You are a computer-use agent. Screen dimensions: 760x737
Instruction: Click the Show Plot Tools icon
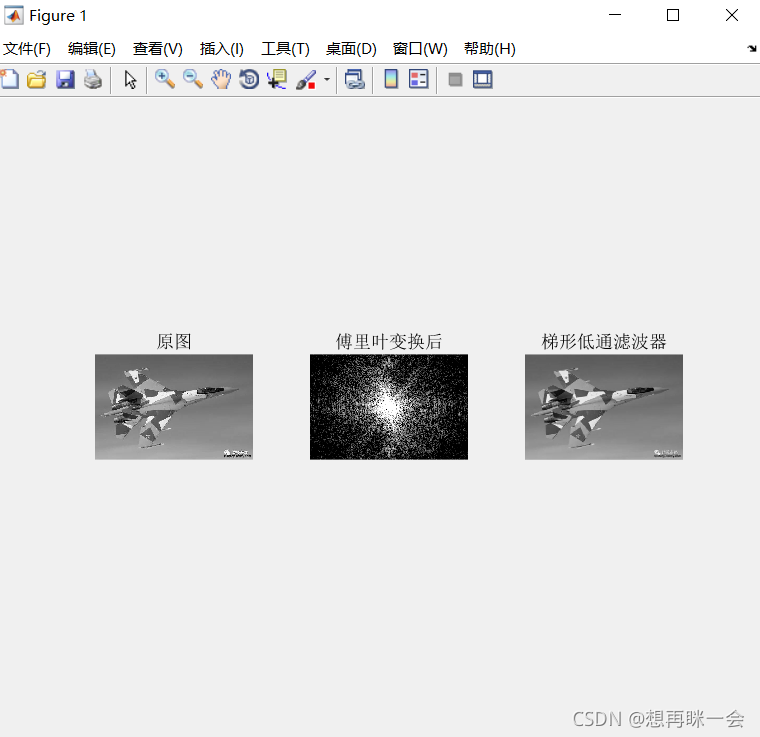[x=483, y=79]
